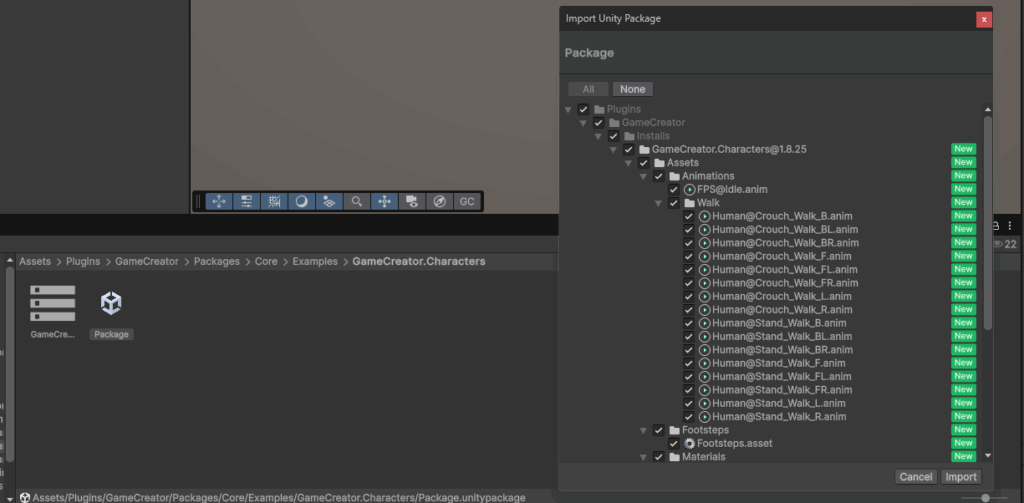Viewport: 1024px width, 503px height.
Task: Click the Human@Crouch_Walk_B.anim clip icon
Action: (x=705, y=216)
